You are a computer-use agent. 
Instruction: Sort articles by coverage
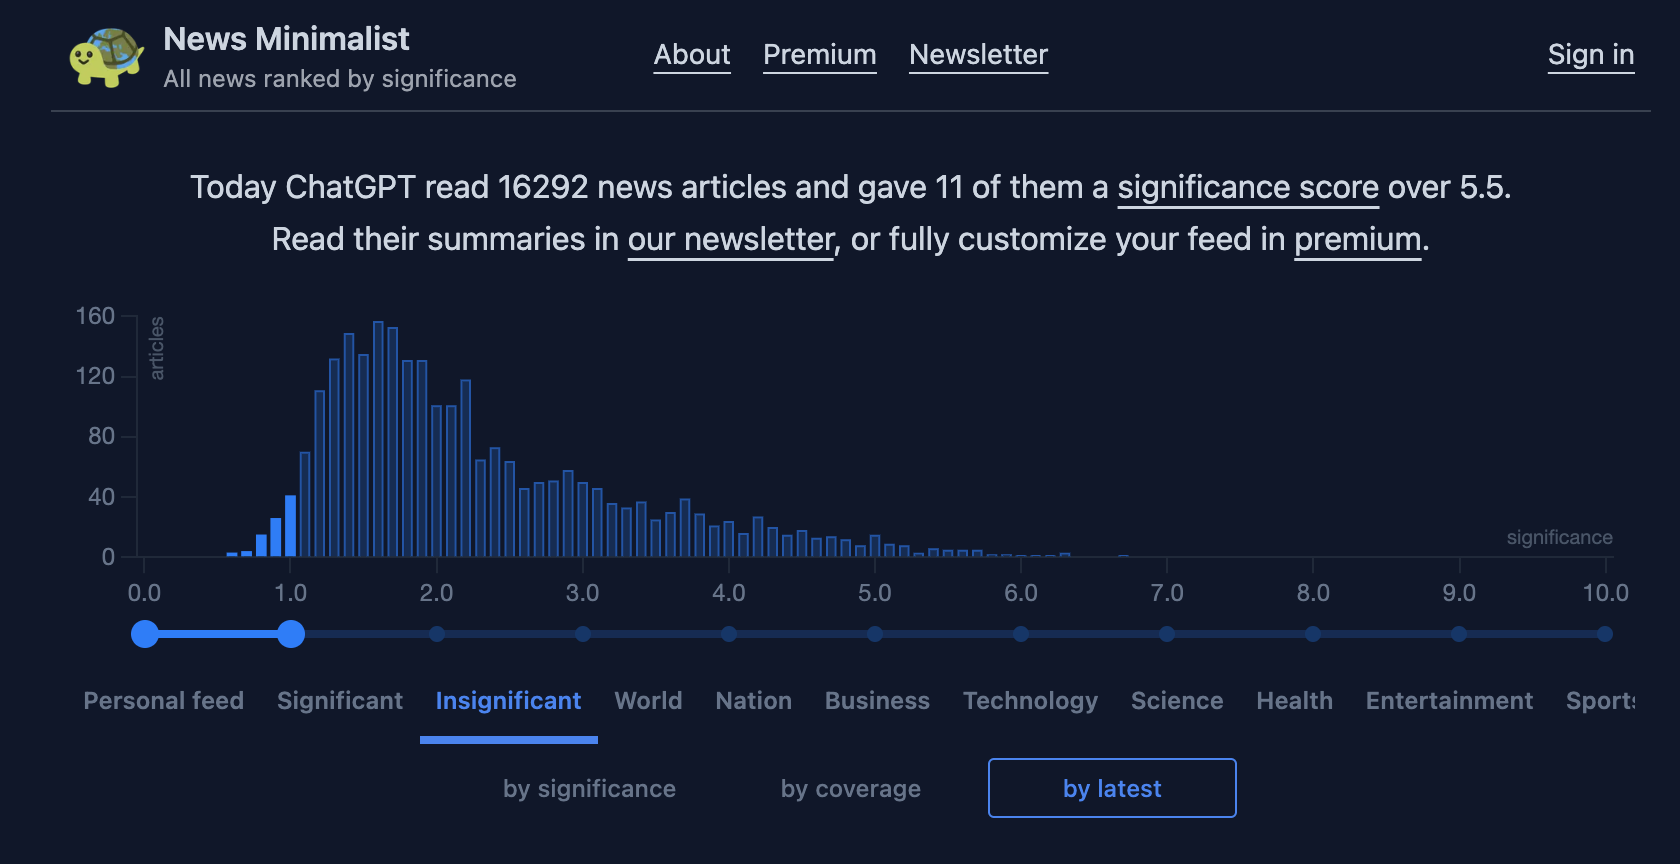point(850,789)
